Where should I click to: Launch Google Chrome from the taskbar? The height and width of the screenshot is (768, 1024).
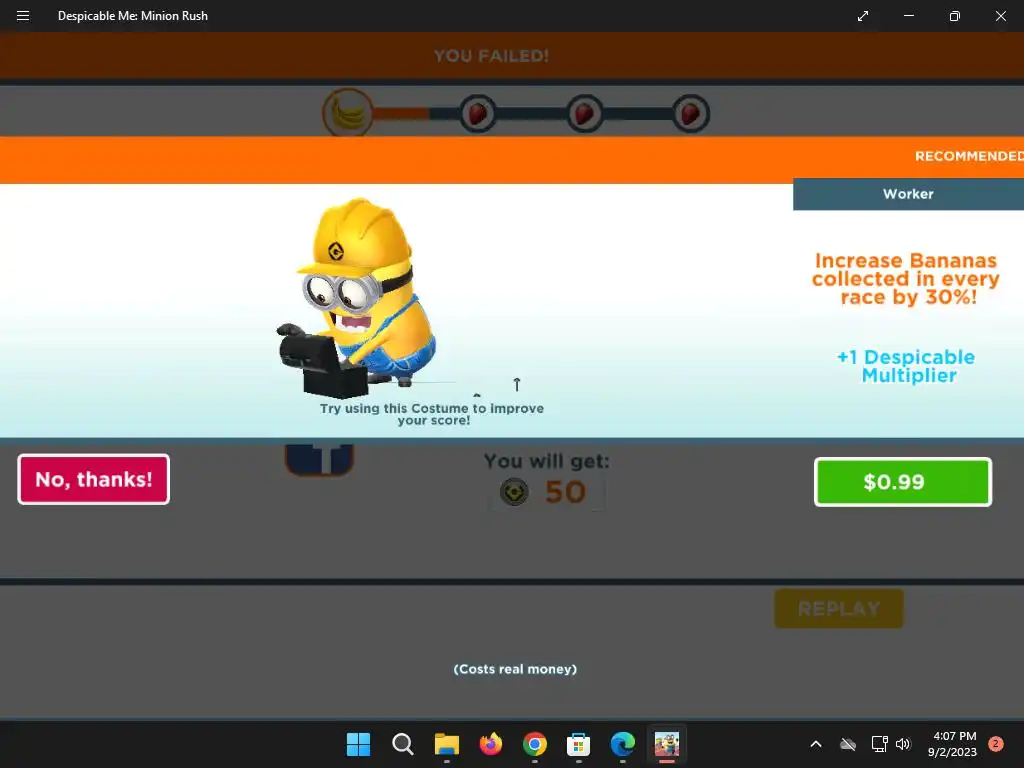coord(535,744)
